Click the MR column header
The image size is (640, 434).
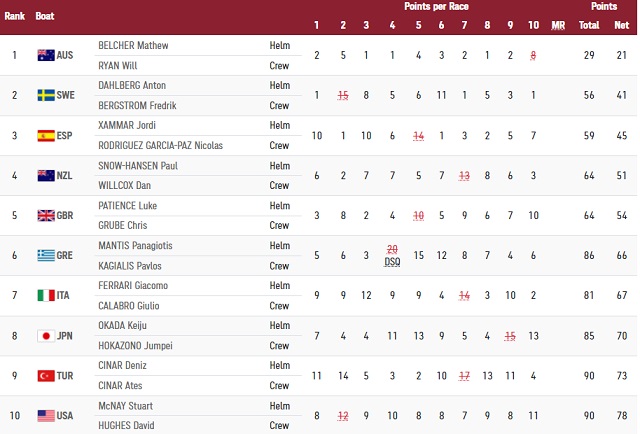pos(558,25)
